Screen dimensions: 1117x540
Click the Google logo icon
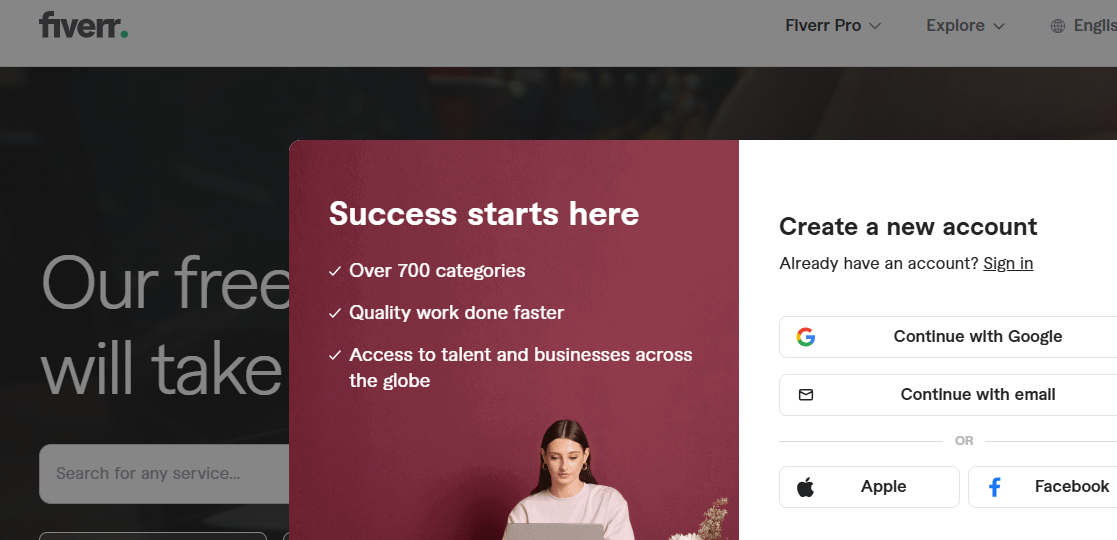click(x=806, y=337)
